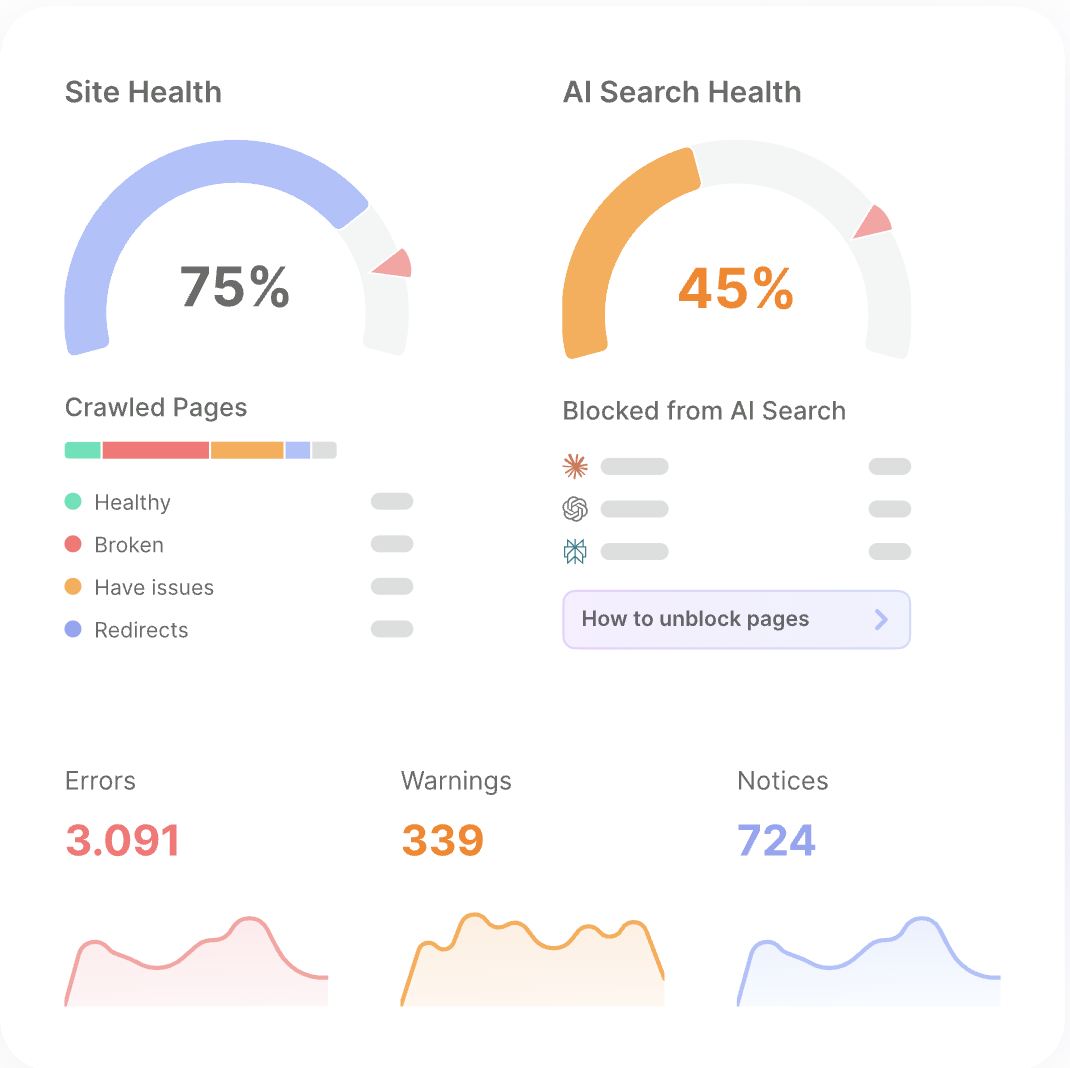Select the blue Redirects legend dot
Screen dimensions: 1070x1068
click(x=73, y=629)
